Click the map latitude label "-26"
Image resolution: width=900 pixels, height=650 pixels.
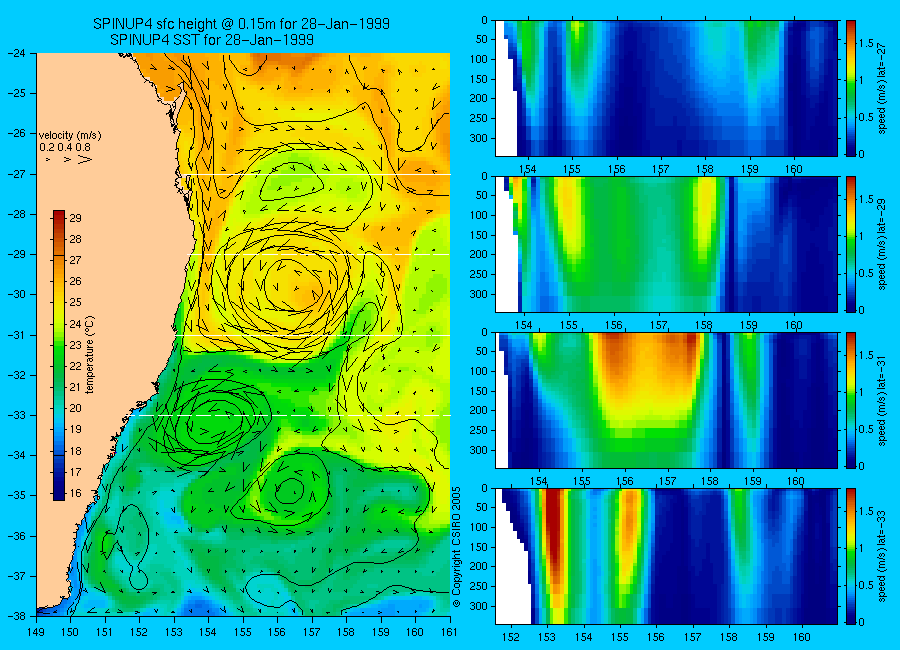point(17,133)
